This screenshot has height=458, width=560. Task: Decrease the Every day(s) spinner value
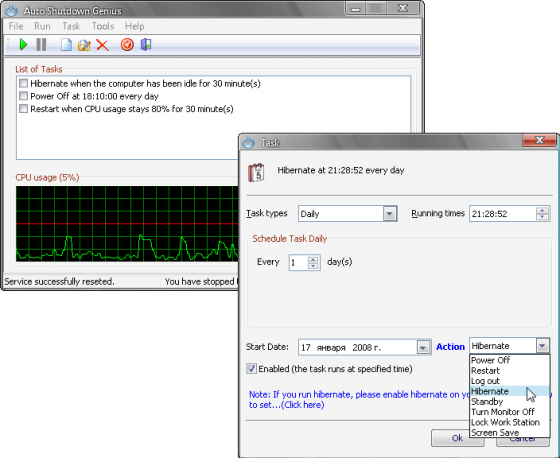point(313,266)
